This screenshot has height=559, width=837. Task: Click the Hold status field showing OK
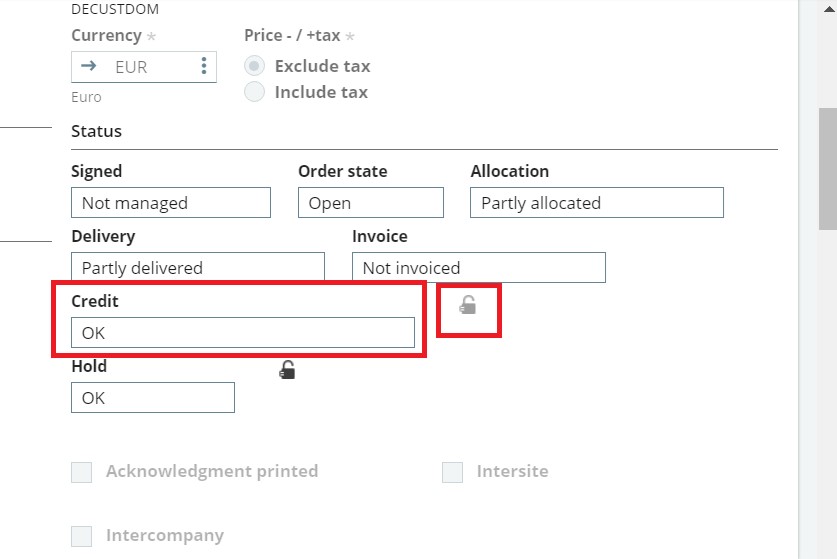click(153, 397)
